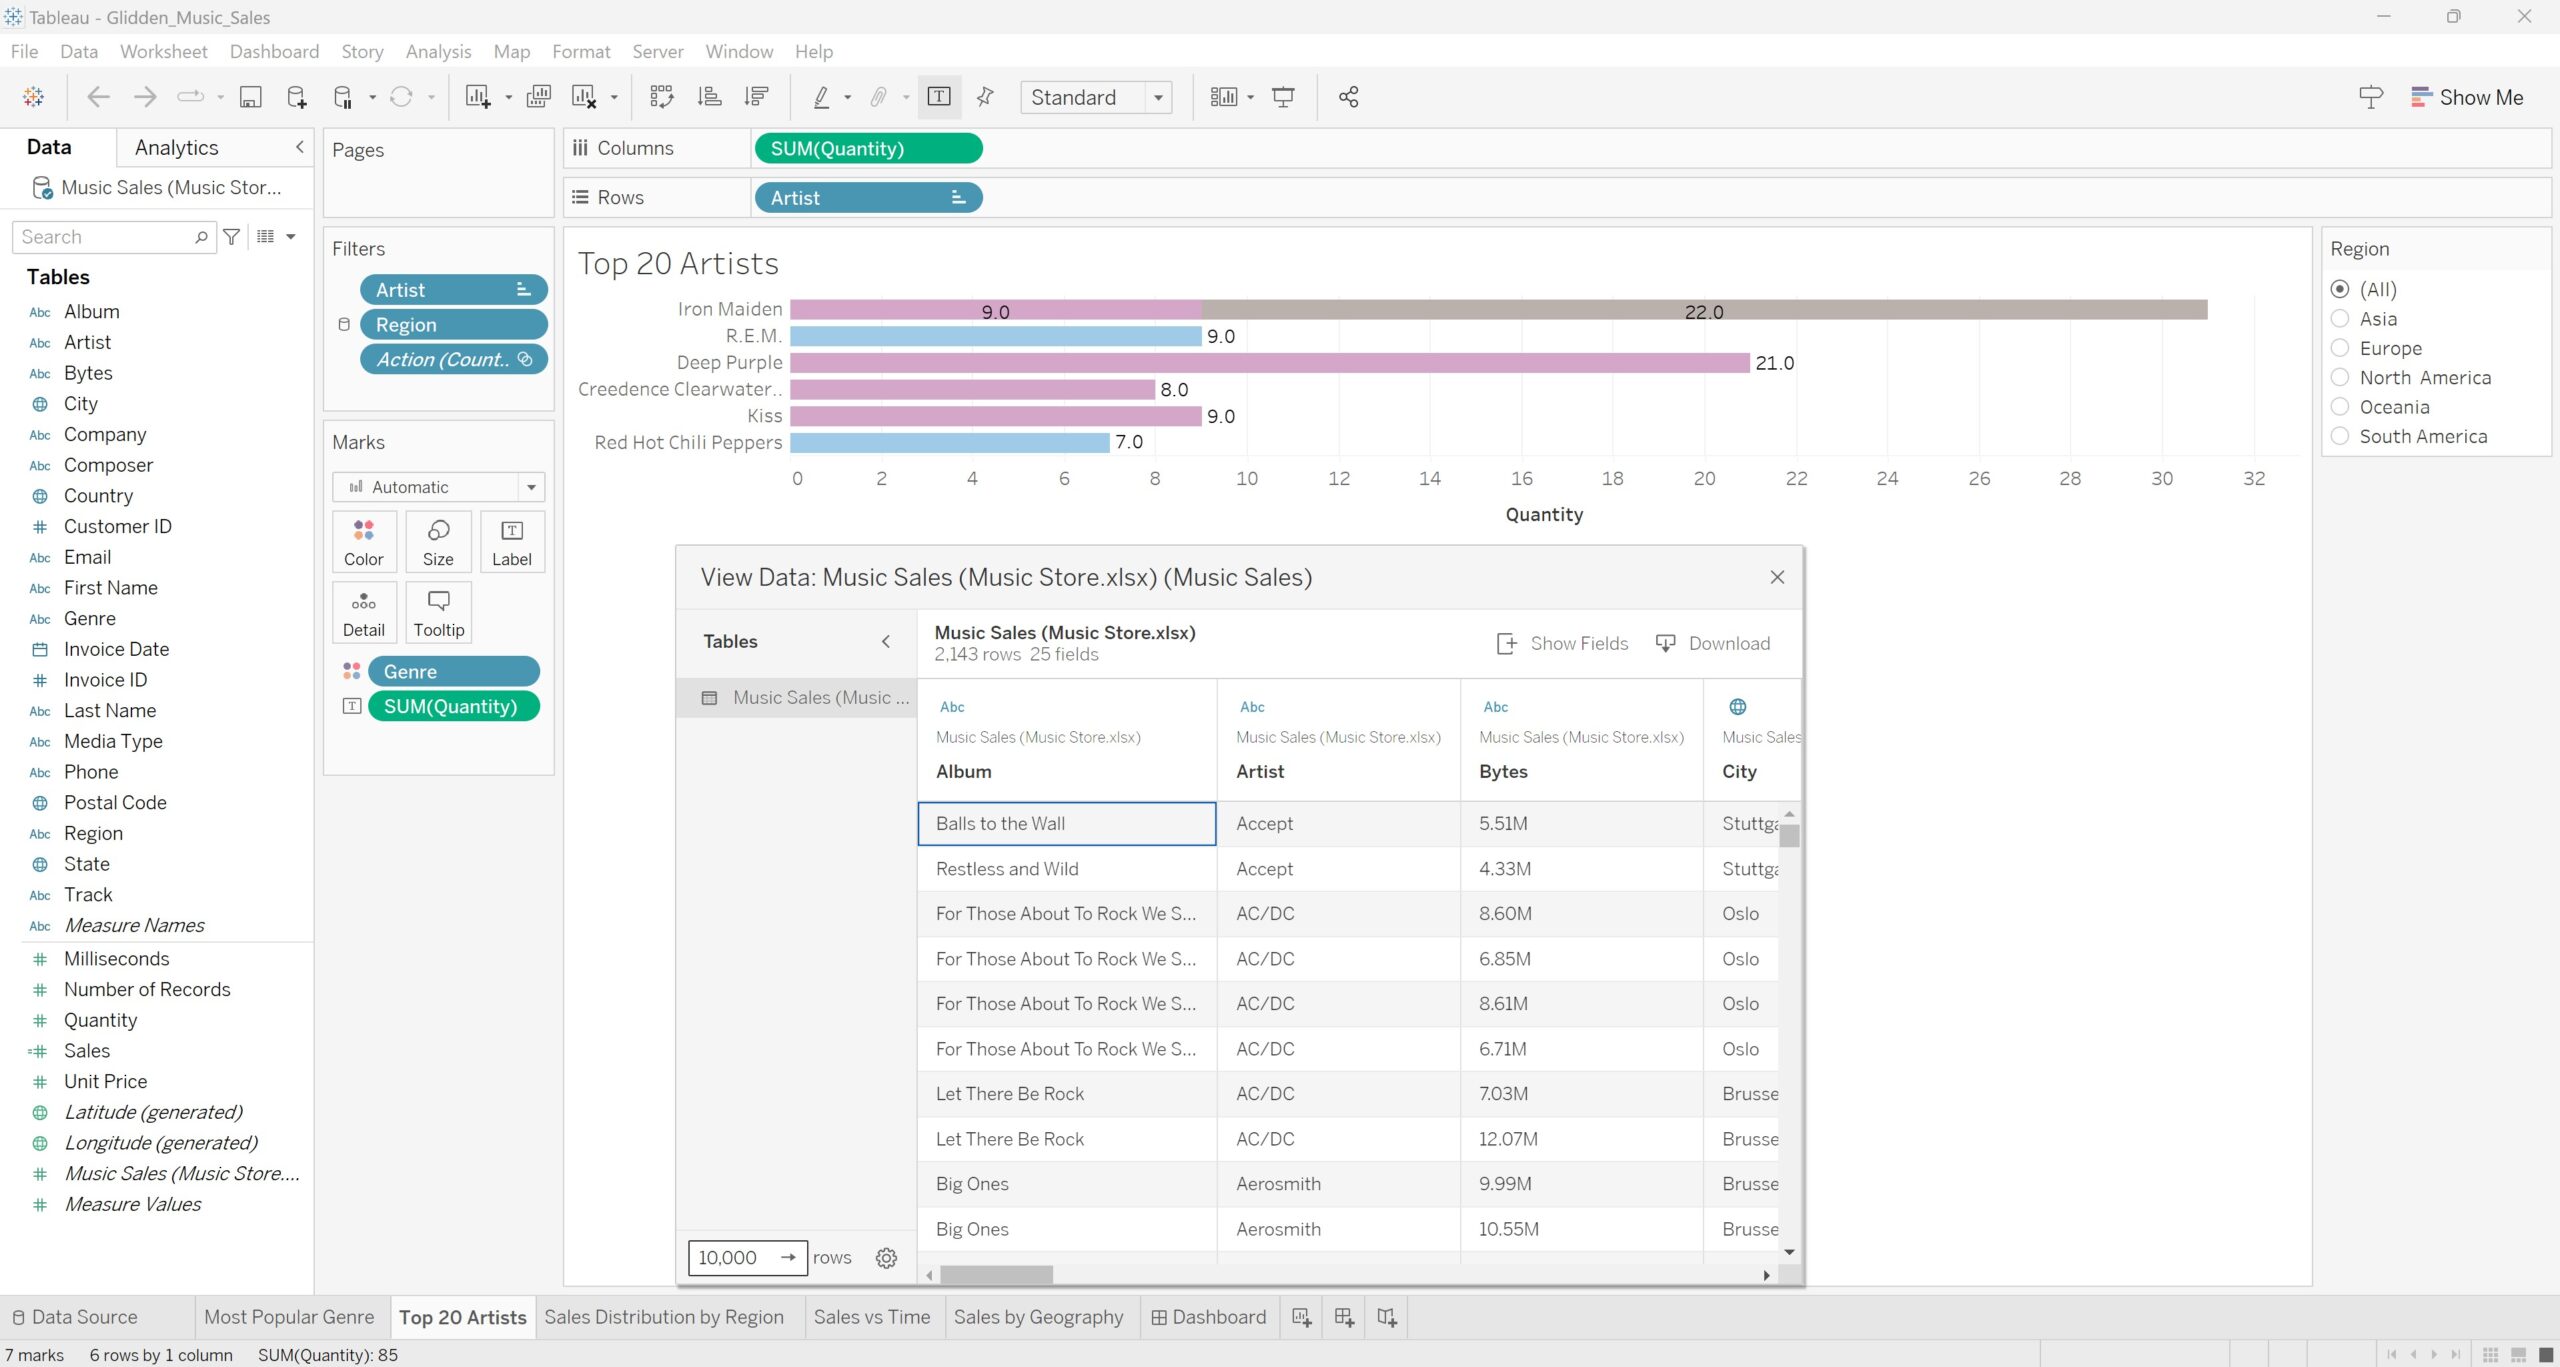Click the Show Fields icon in View Data
The image size is (2560, 1367).
click(x=1505, y=642)
